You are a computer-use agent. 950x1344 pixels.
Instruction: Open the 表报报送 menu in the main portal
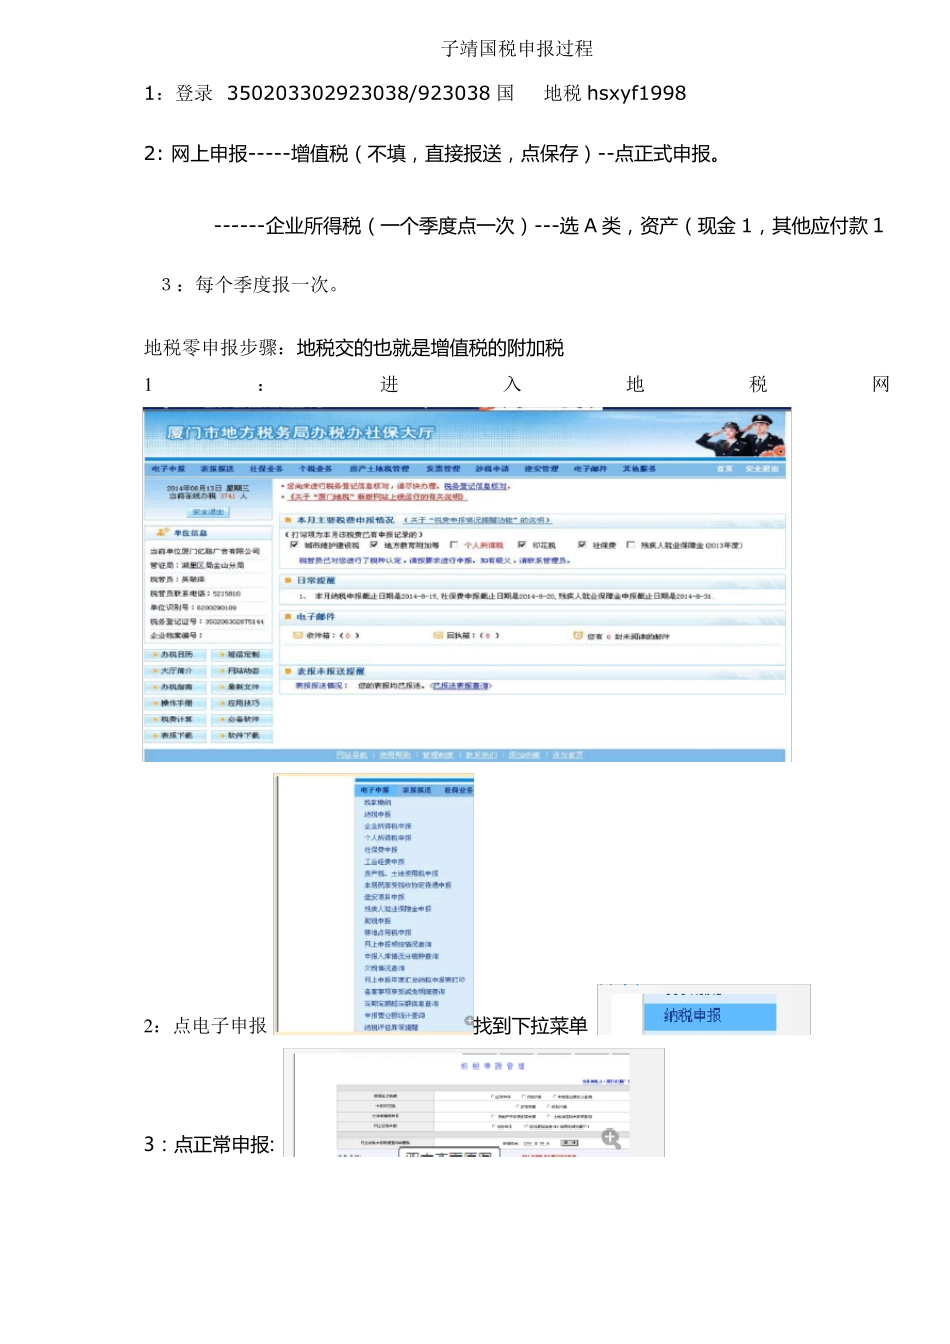217,469
